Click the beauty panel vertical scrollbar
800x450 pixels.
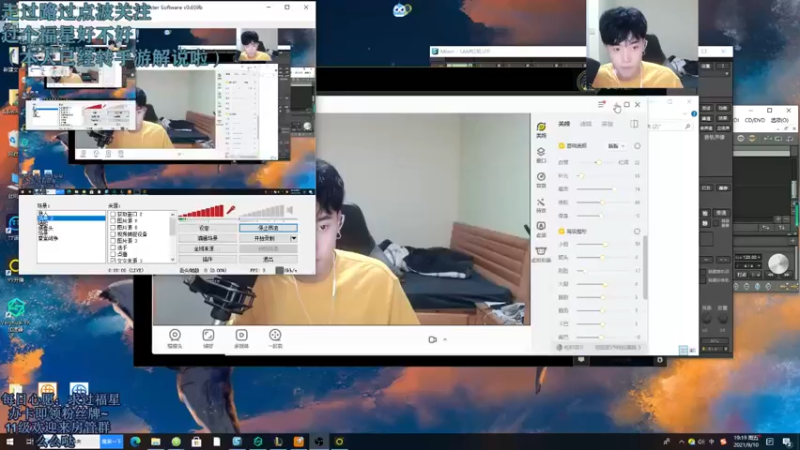point(645,267)
